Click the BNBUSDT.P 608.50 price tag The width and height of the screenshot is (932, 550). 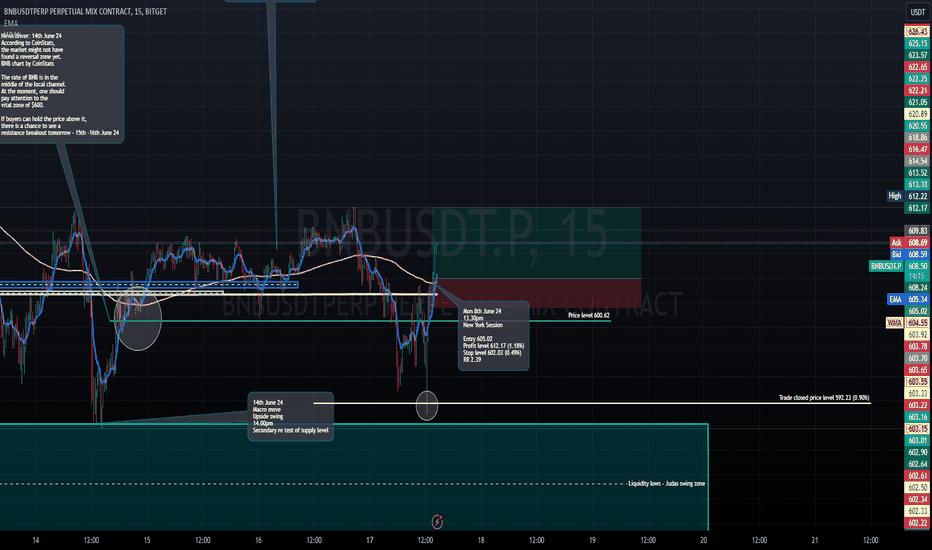pos(899,266)
